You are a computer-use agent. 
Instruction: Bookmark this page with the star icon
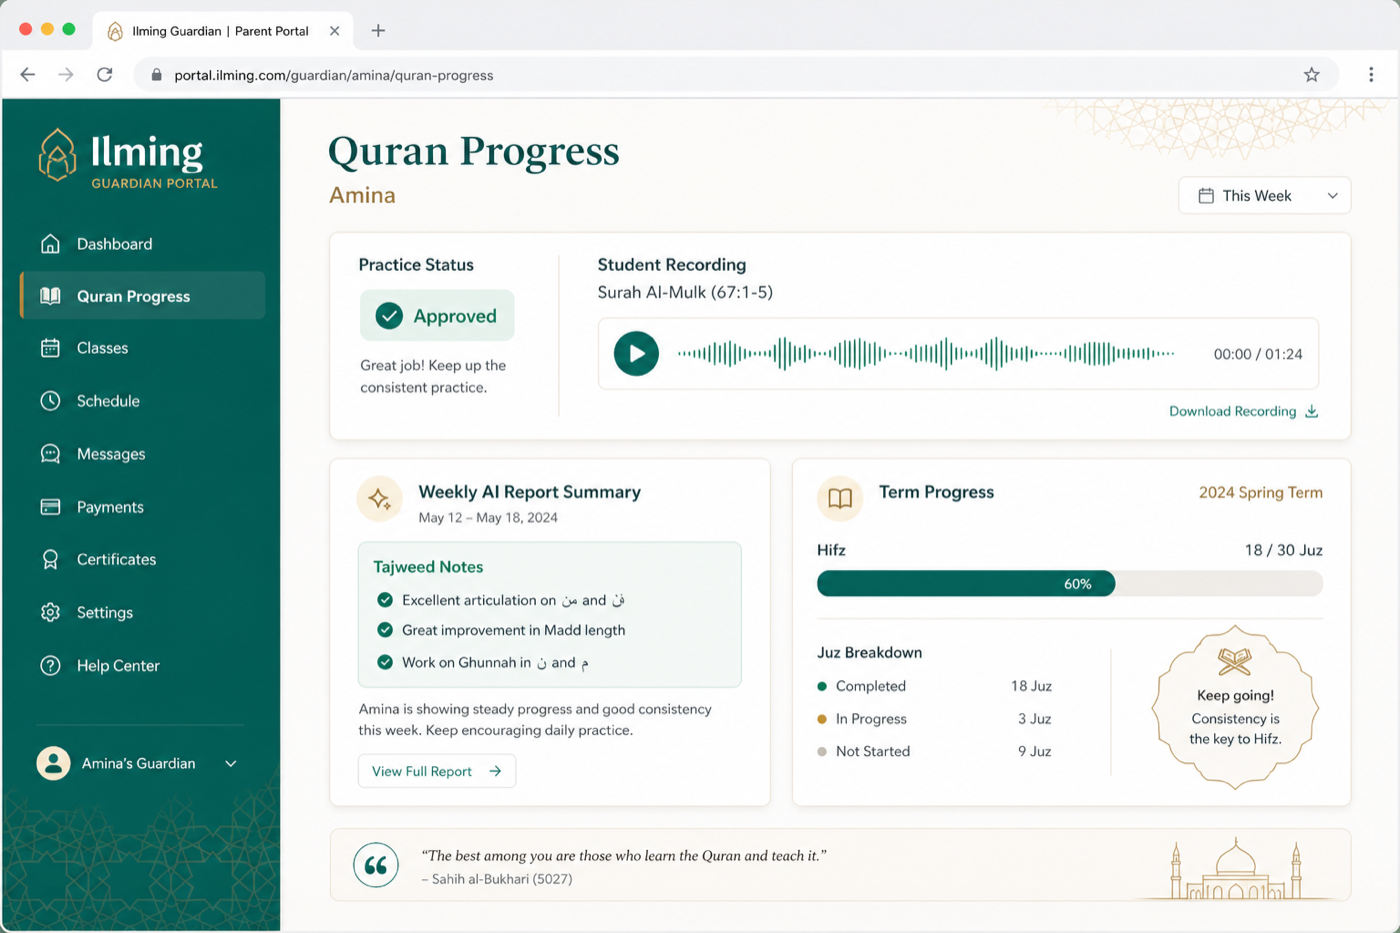(1312, 75)
